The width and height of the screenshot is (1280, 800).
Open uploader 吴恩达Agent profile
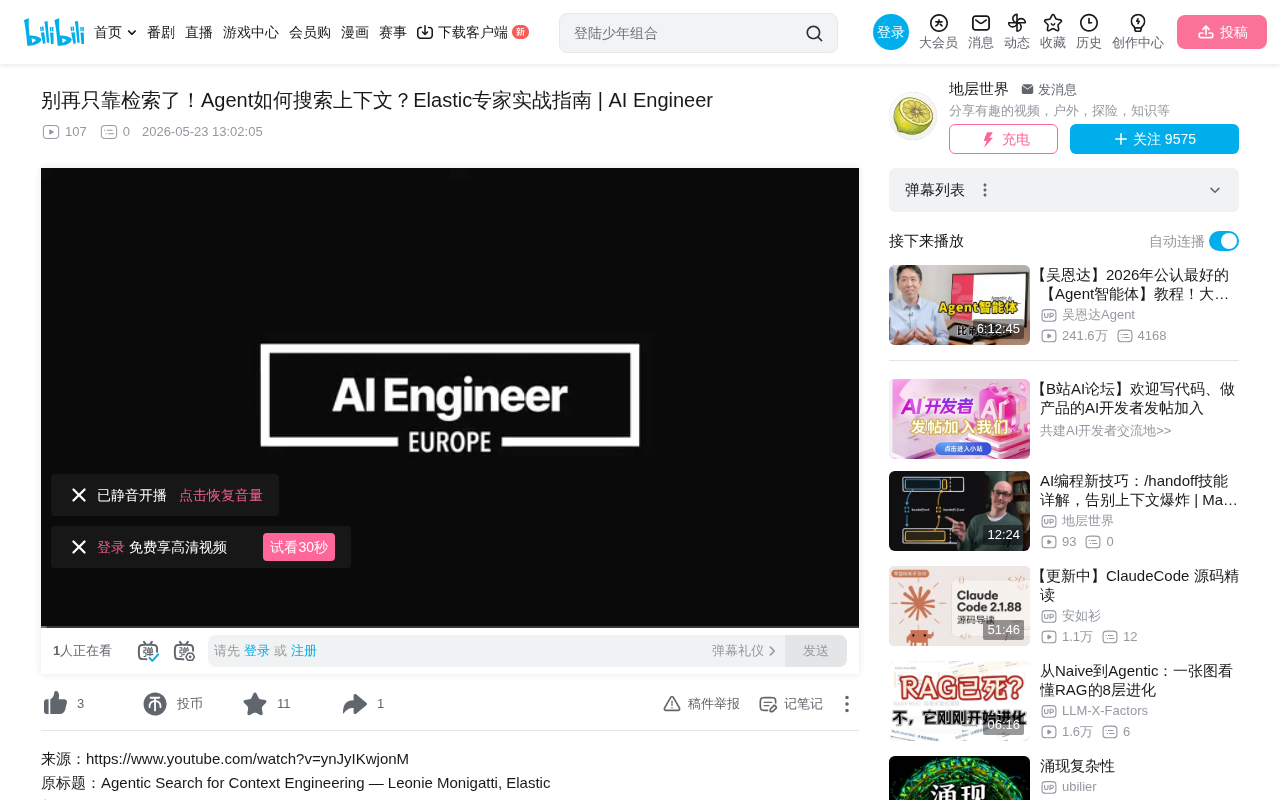click(x=1098, y=315)
